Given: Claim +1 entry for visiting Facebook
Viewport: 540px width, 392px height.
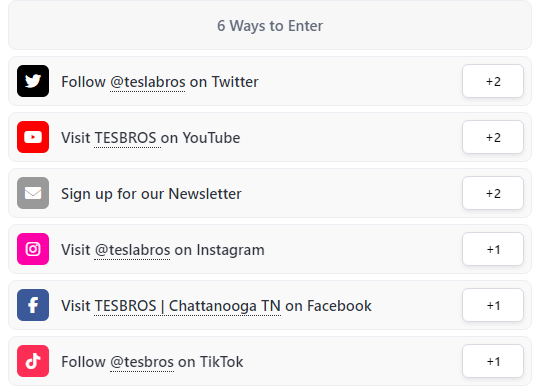Looking at the screenshot, I should (493, 305).
